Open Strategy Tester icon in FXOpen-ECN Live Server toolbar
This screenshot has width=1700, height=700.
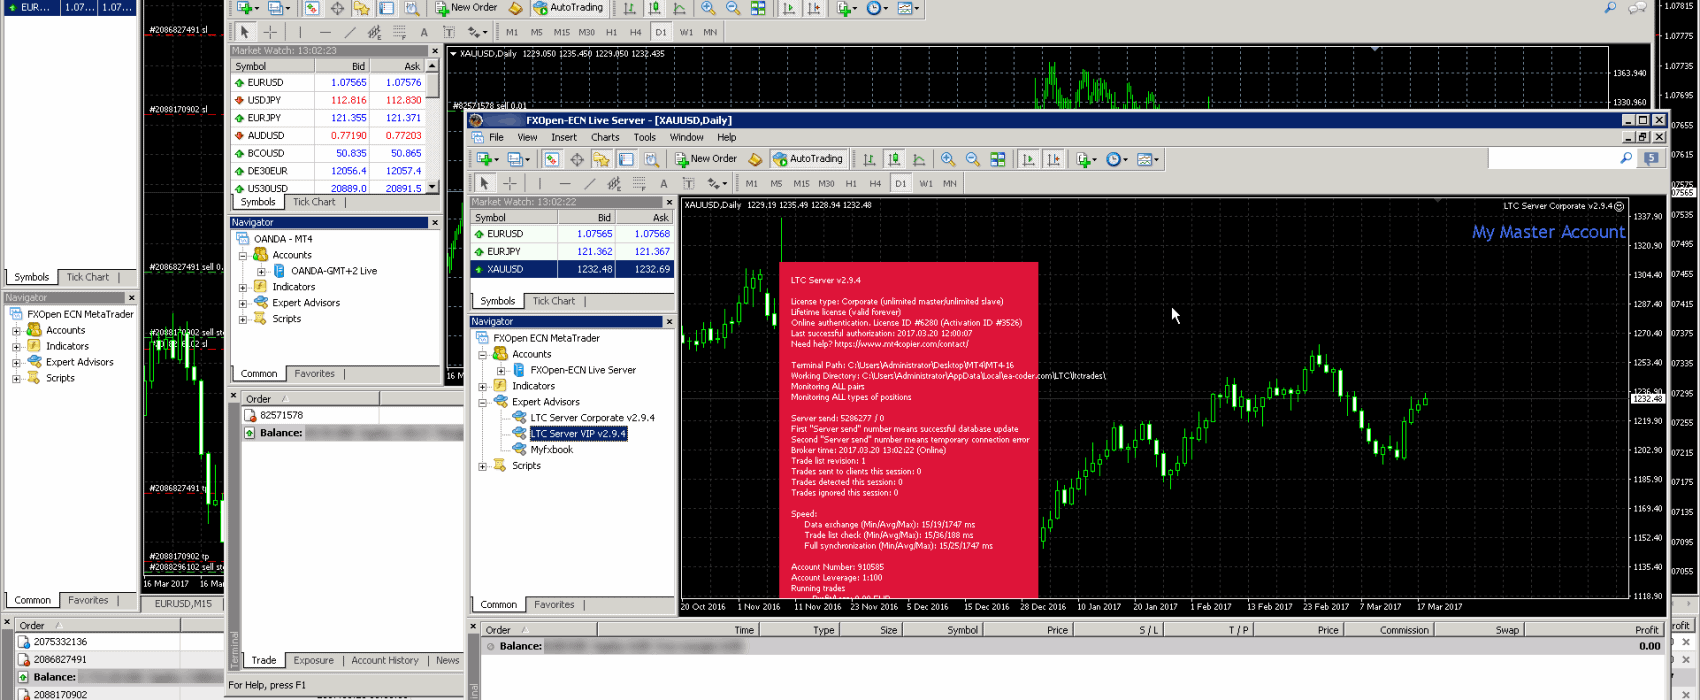pyautogui.click(x=650, y=159)
